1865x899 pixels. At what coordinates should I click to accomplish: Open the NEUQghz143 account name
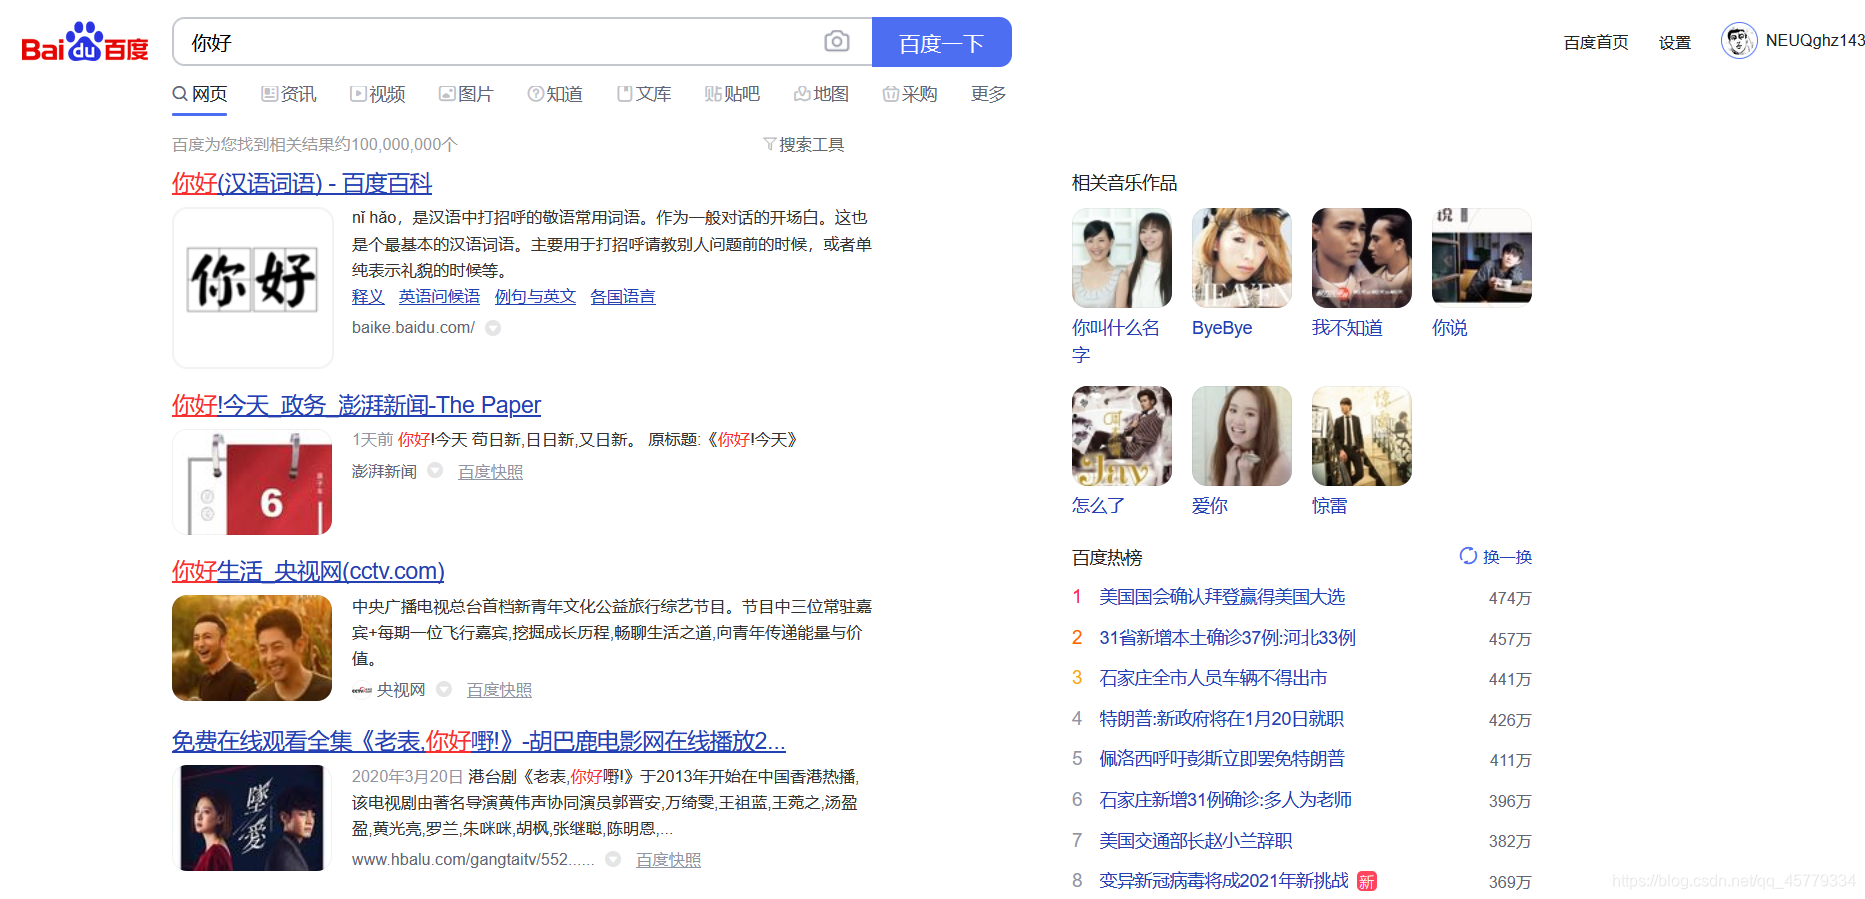(1815, 41)
